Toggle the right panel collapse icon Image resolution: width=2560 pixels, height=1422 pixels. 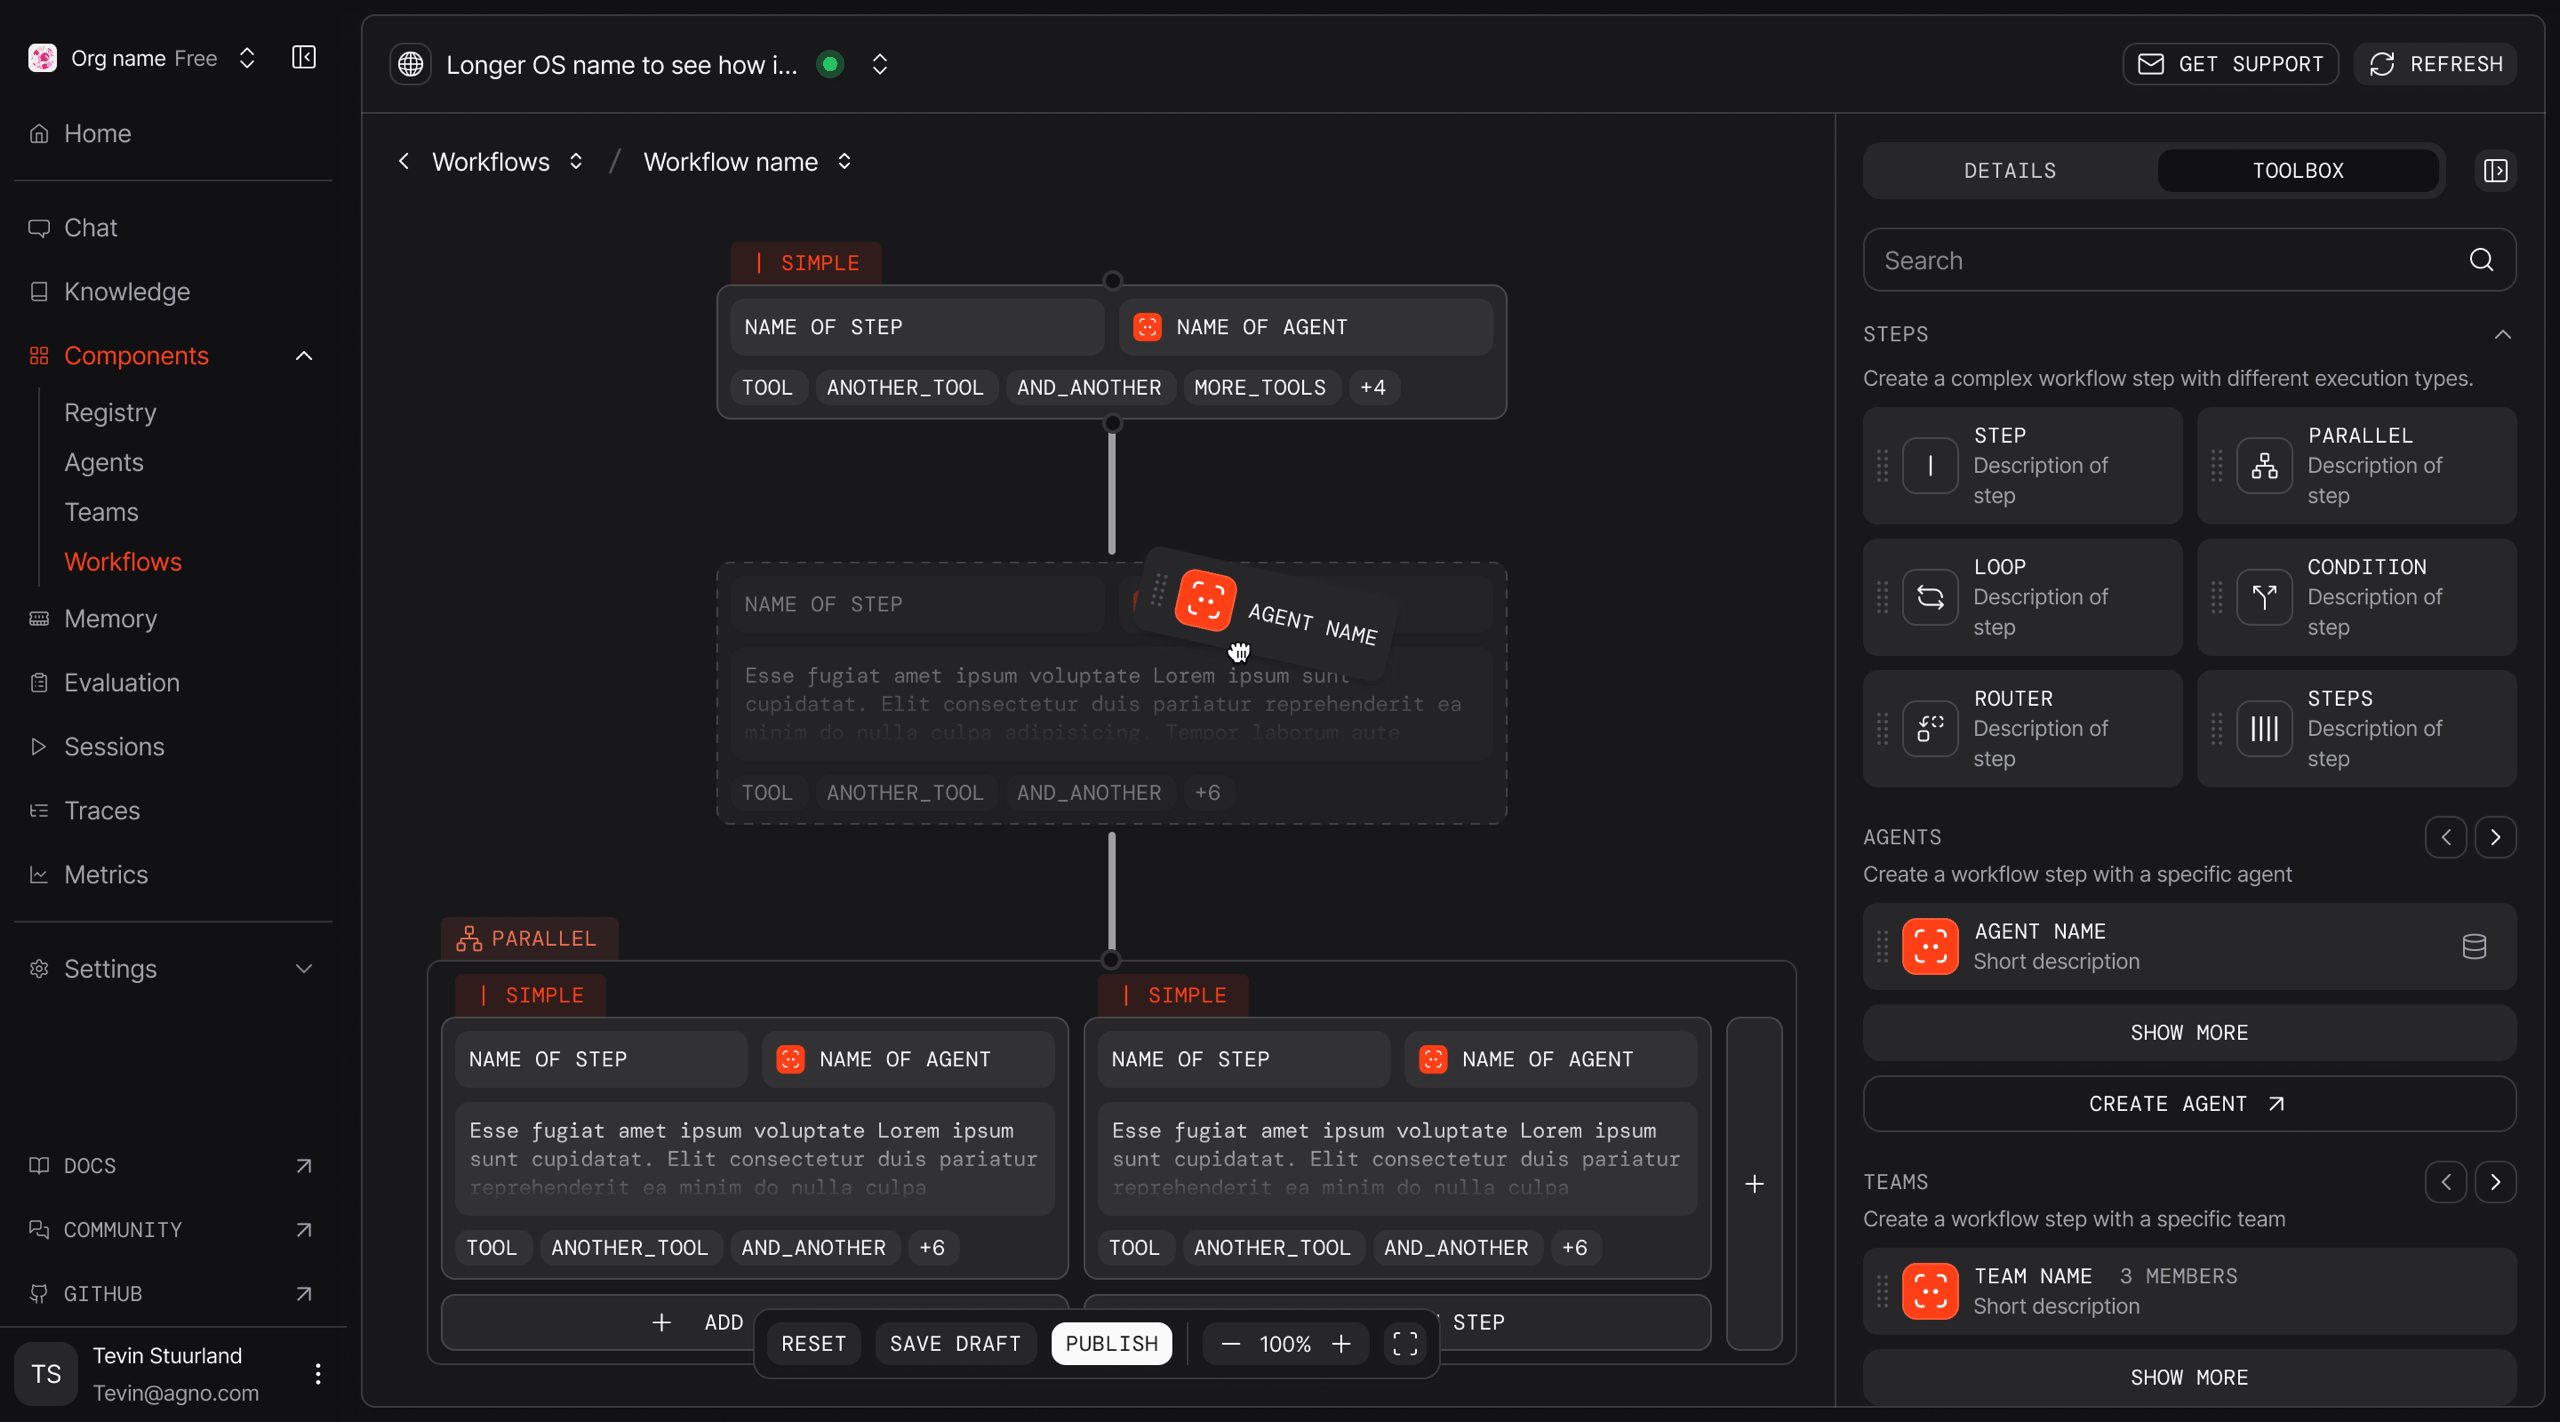[2496, 171]
